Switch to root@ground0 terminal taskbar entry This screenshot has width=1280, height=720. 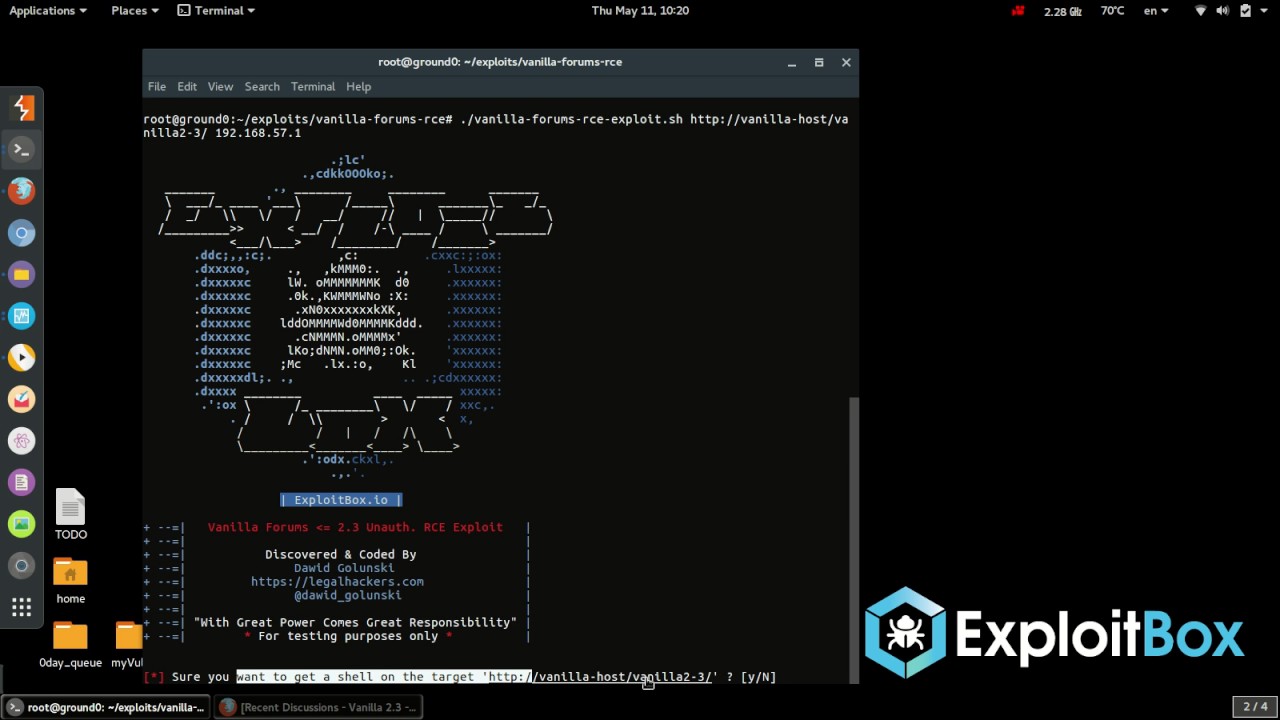click(108, 707)
